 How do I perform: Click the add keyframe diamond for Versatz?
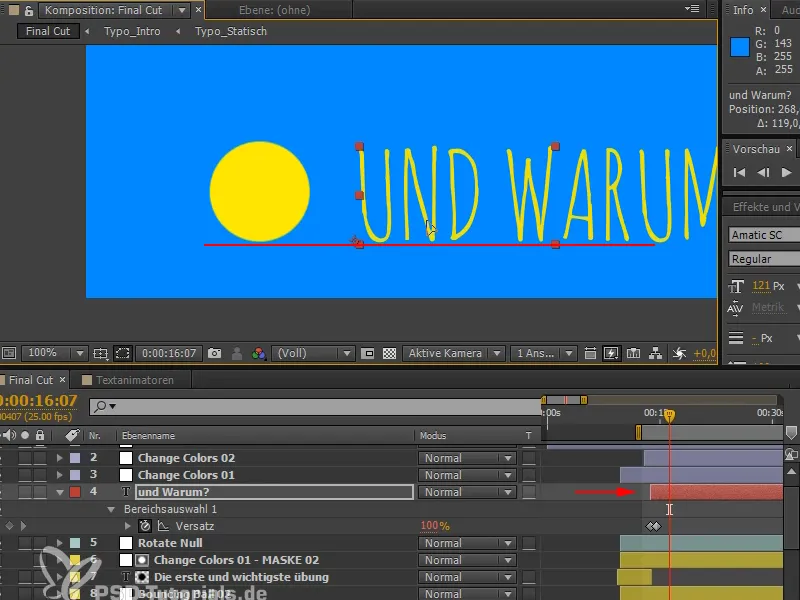(9, 526)
